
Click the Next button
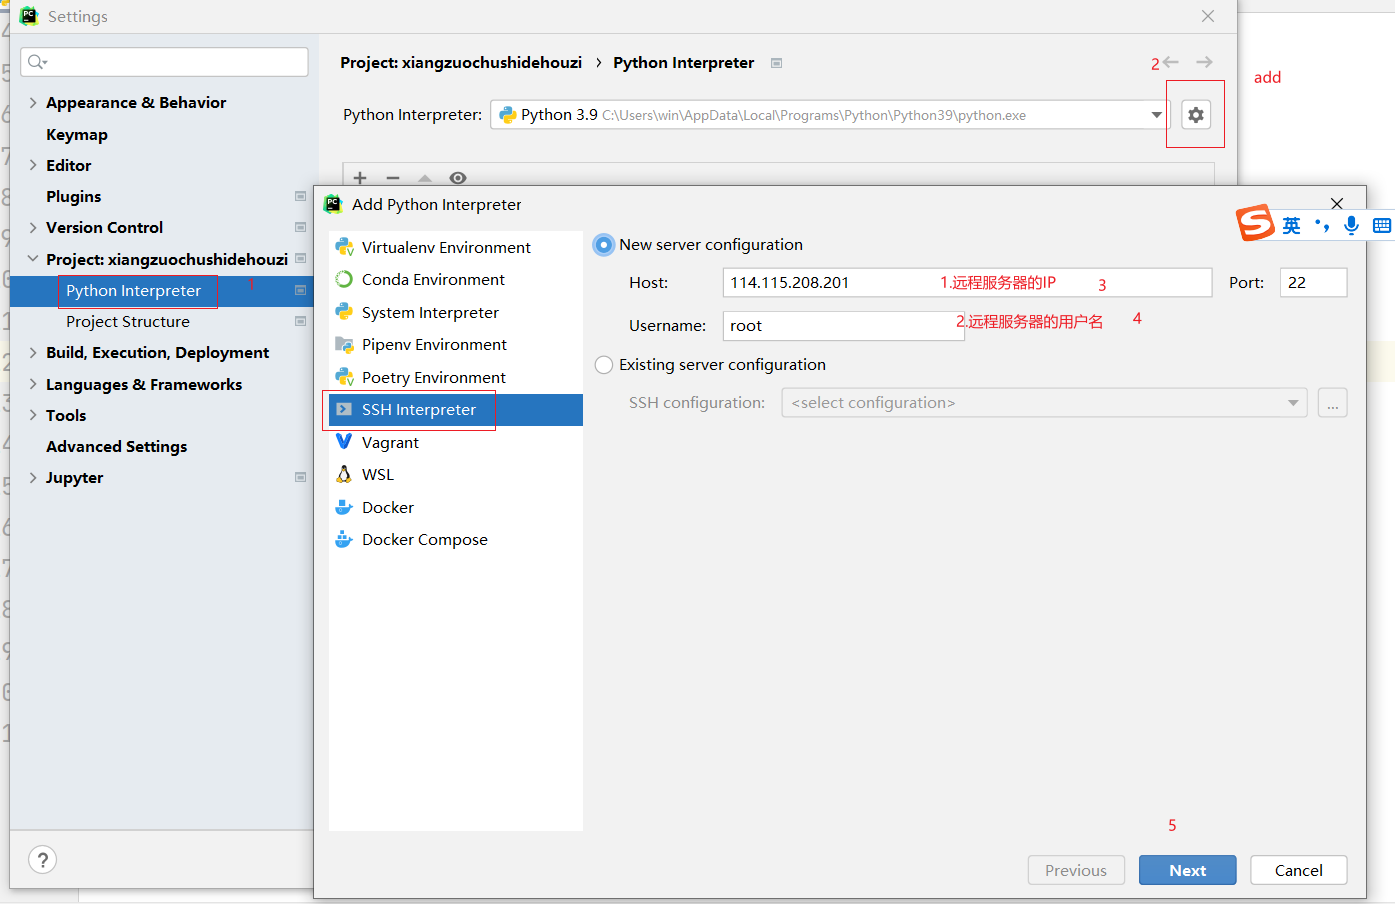tap(1187, 870)
